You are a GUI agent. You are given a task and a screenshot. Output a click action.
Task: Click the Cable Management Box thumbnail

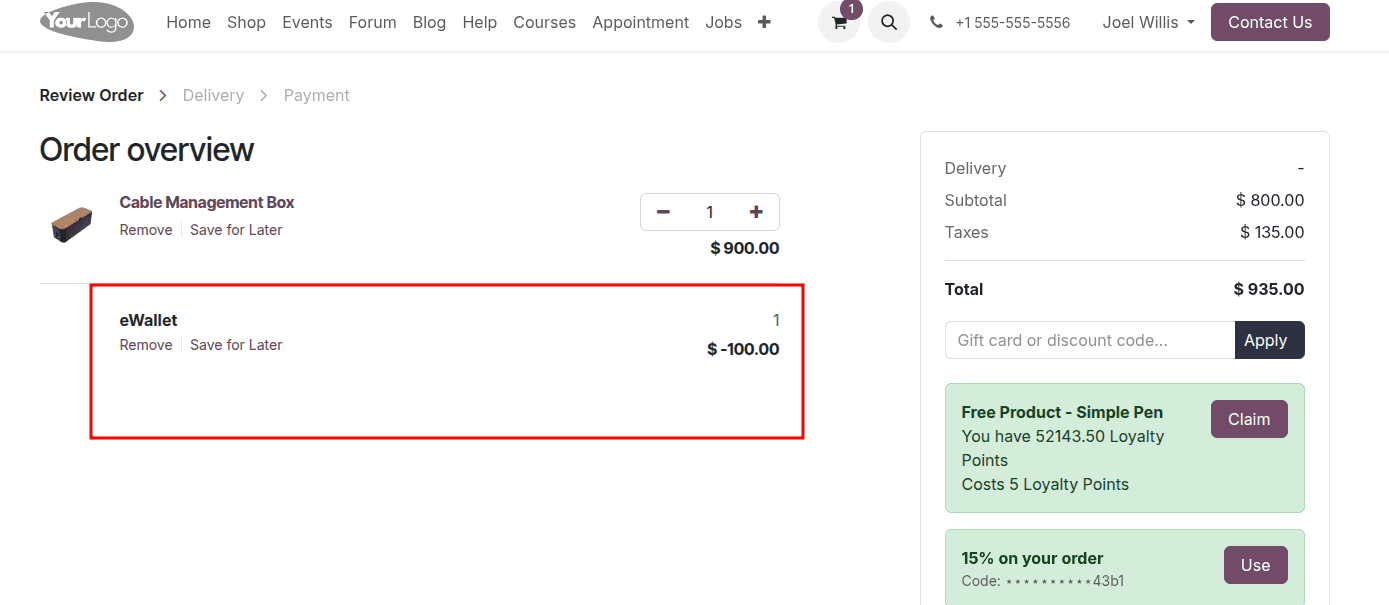(71, 223)
